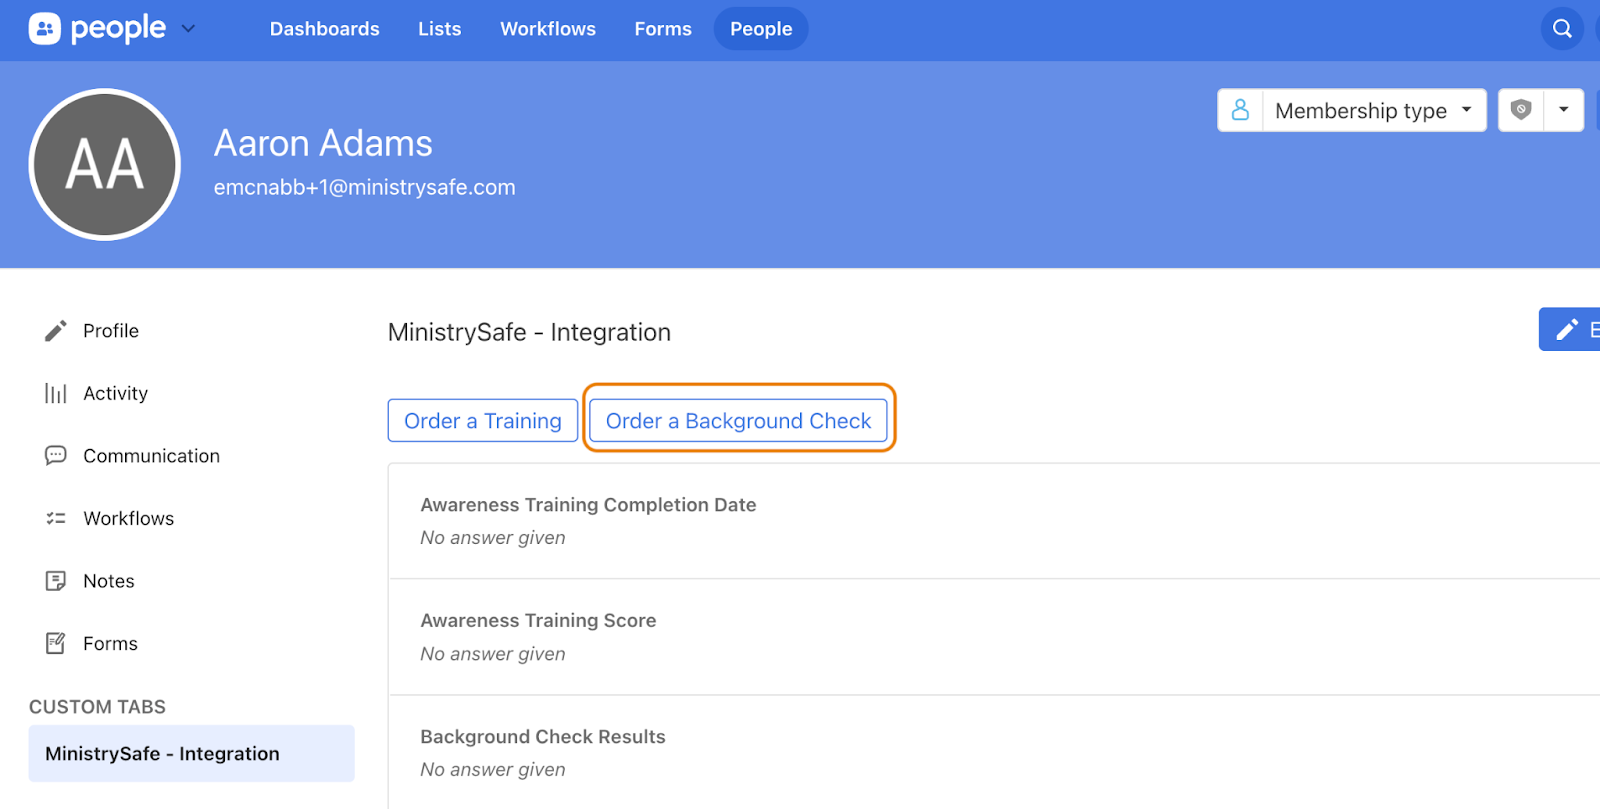This screenshot has width=1600, height=809.
Task: Click the shield status icon
Action: coord(1520,110)
